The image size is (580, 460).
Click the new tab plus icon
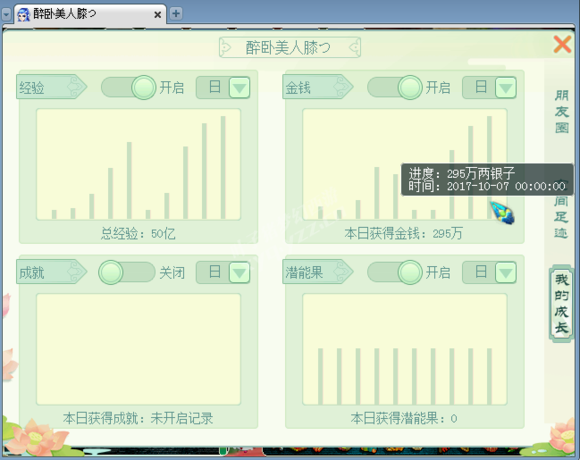(176, 14)
